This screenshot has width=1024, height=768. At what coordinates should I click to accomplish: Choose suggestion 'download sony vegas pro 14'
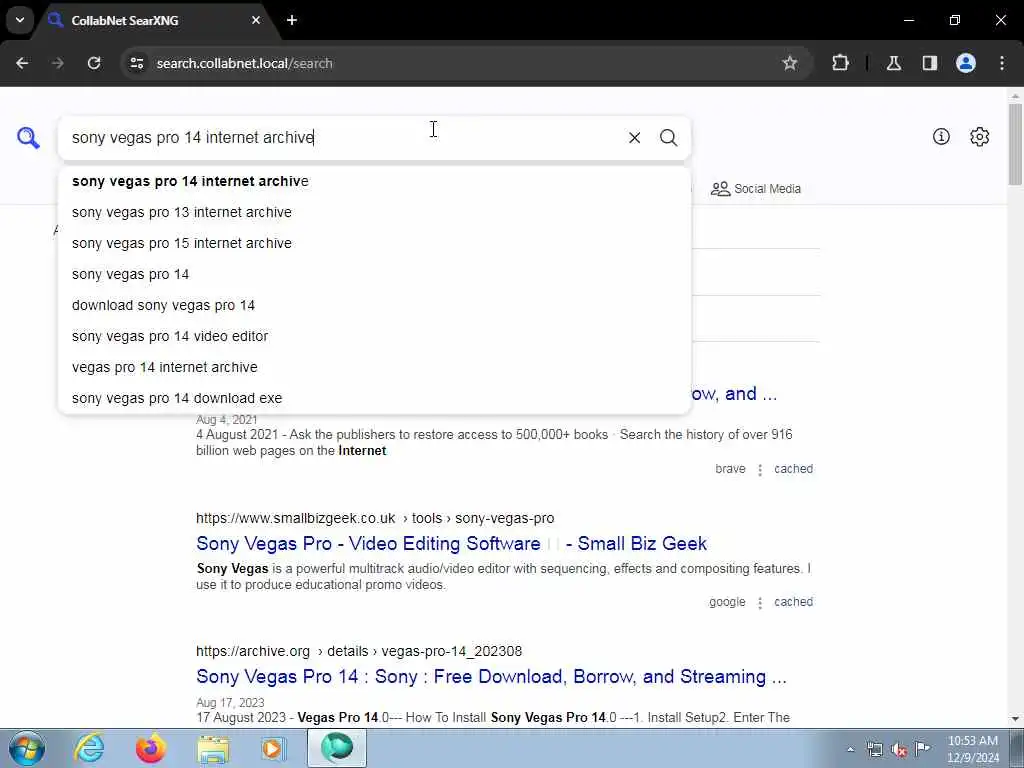pos(374,306)
